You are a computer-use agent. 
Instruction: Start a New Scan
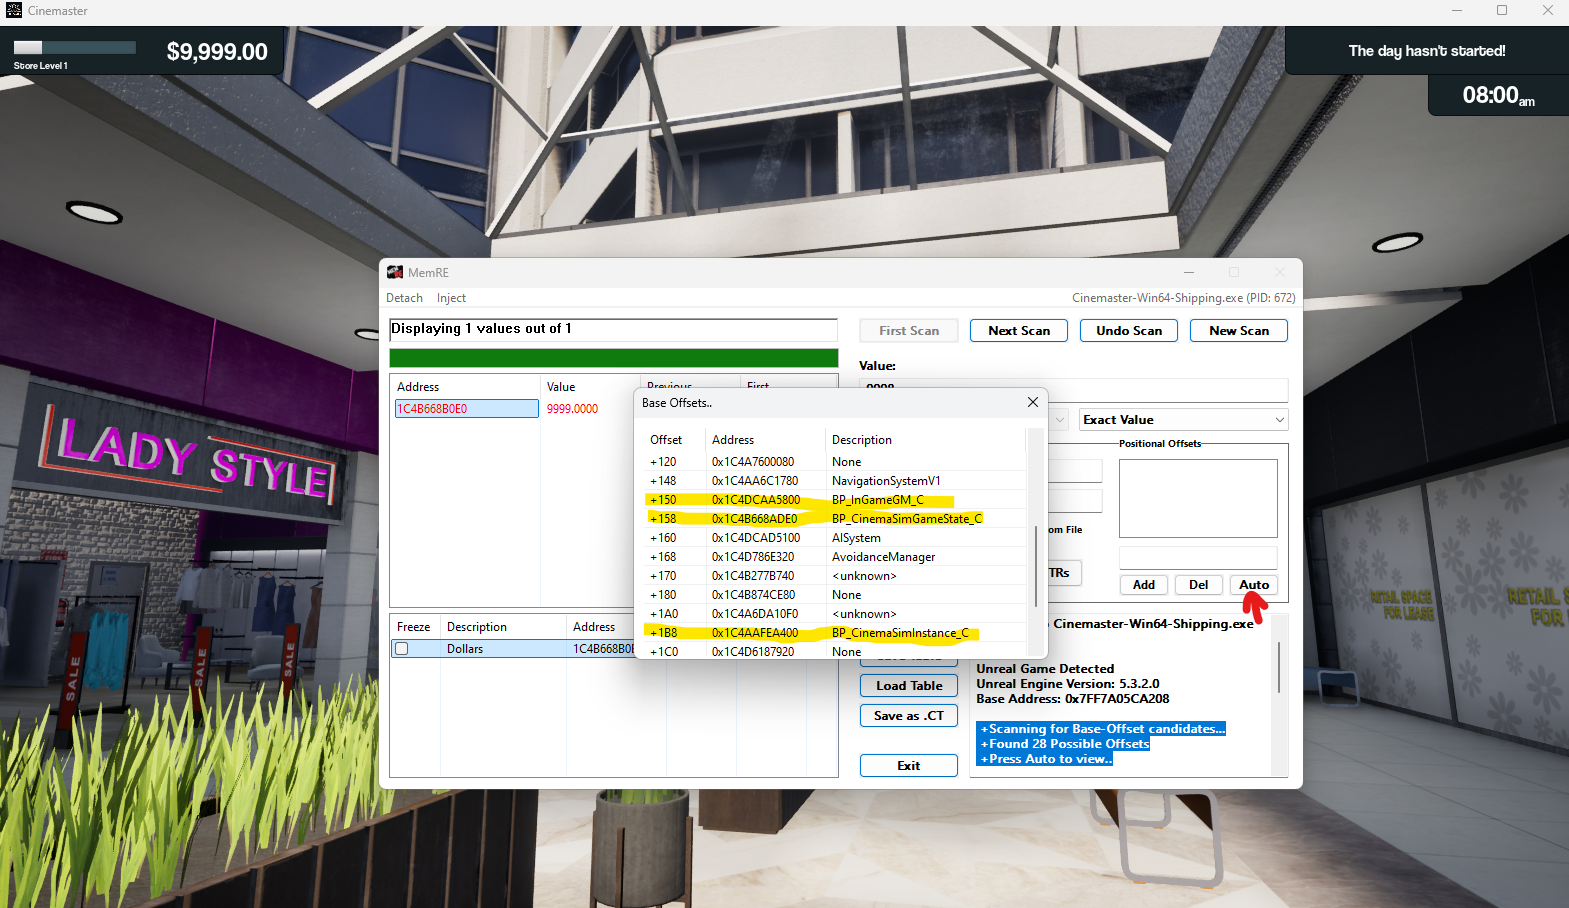1239,331
